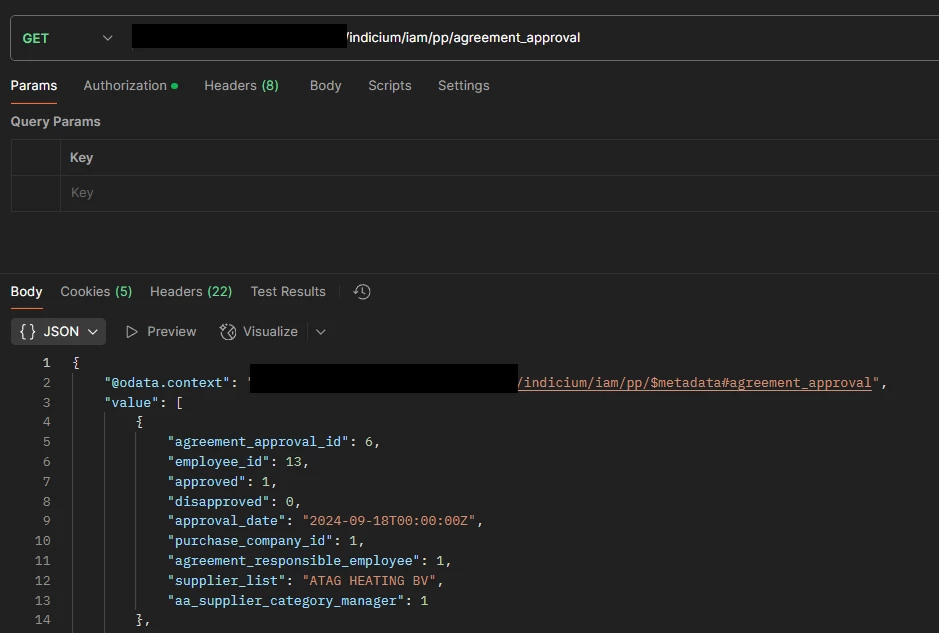
Task: Click the Preview play icon
Action: (132, 332)
